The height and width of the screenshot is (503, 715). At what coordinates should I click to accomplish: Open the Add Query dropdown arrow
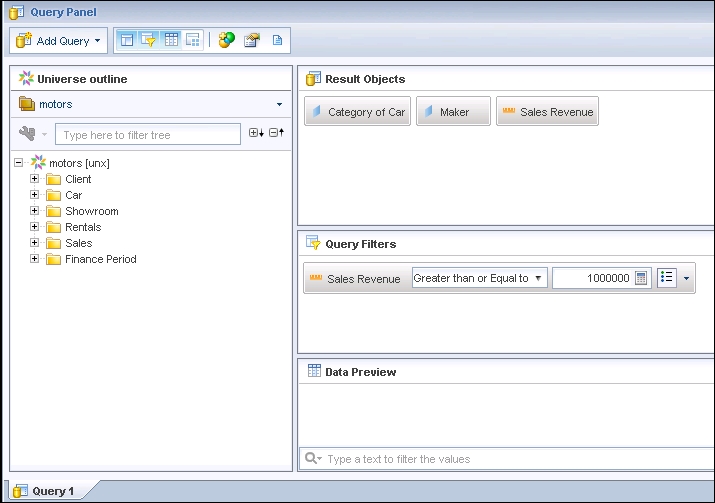pyautogui.click(x=98, y=41)
